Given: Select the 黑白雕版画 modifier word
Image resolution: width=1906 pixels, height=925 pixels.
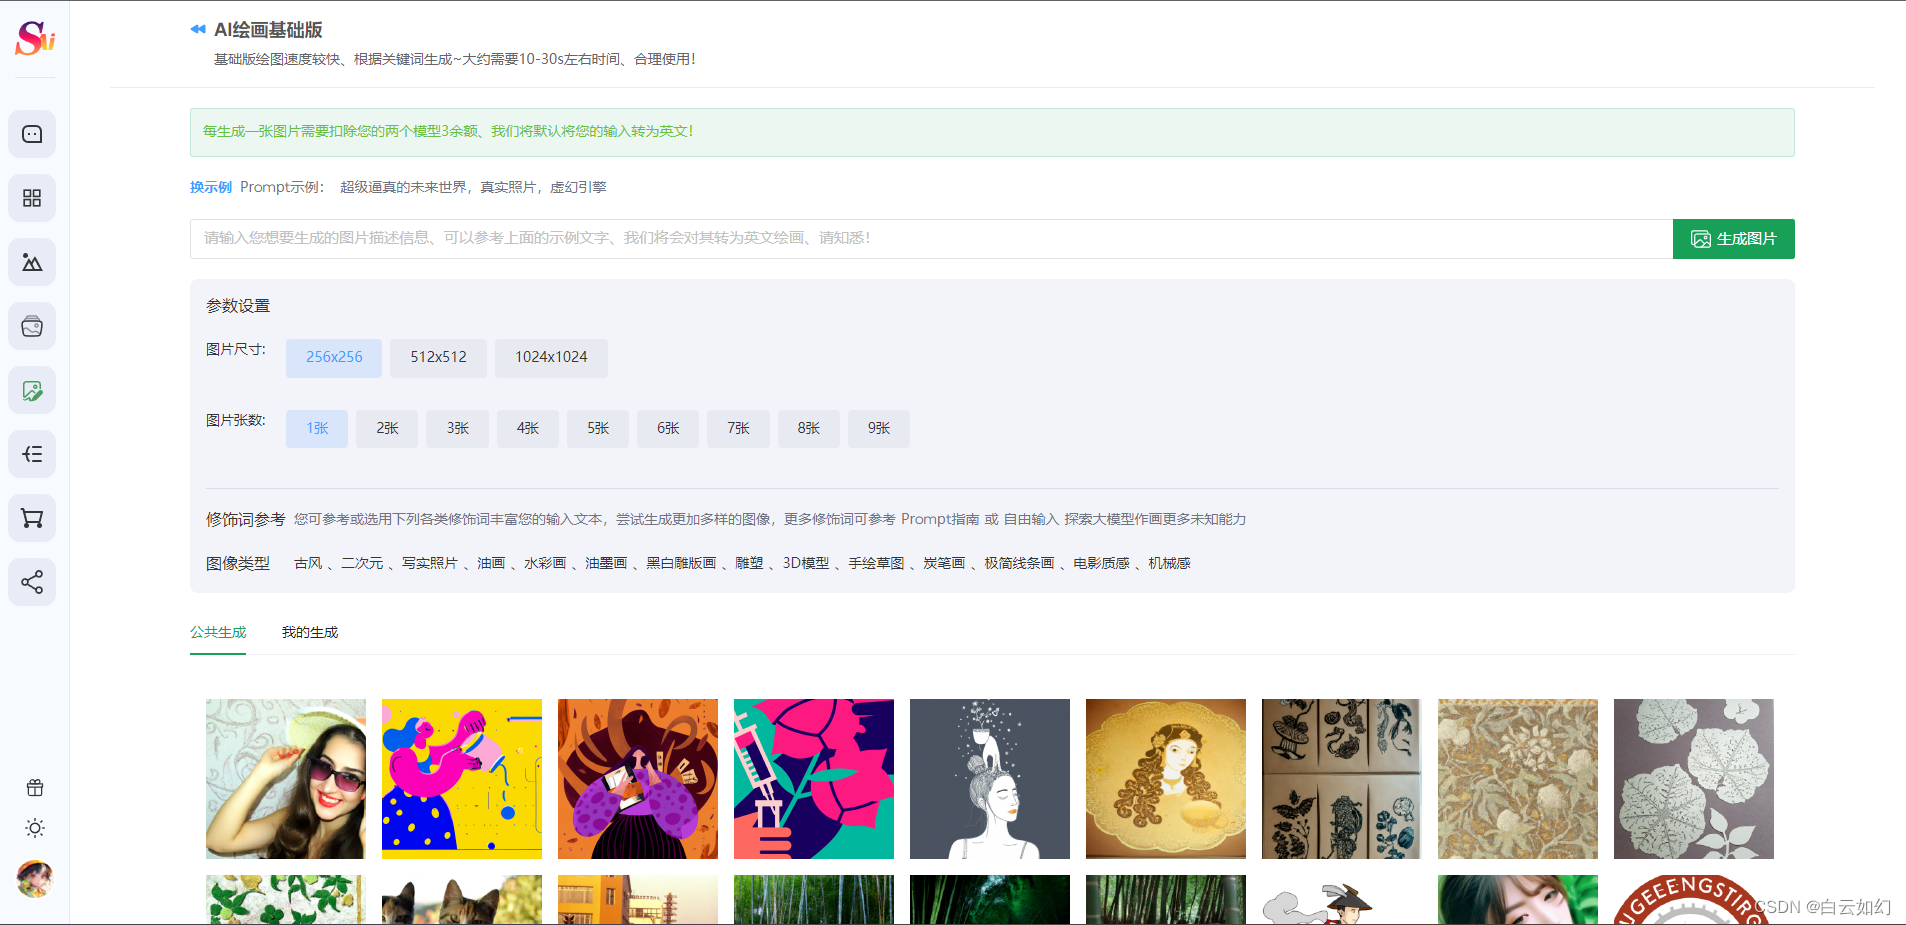Looking at the screenshot, I should coord(681,563).
